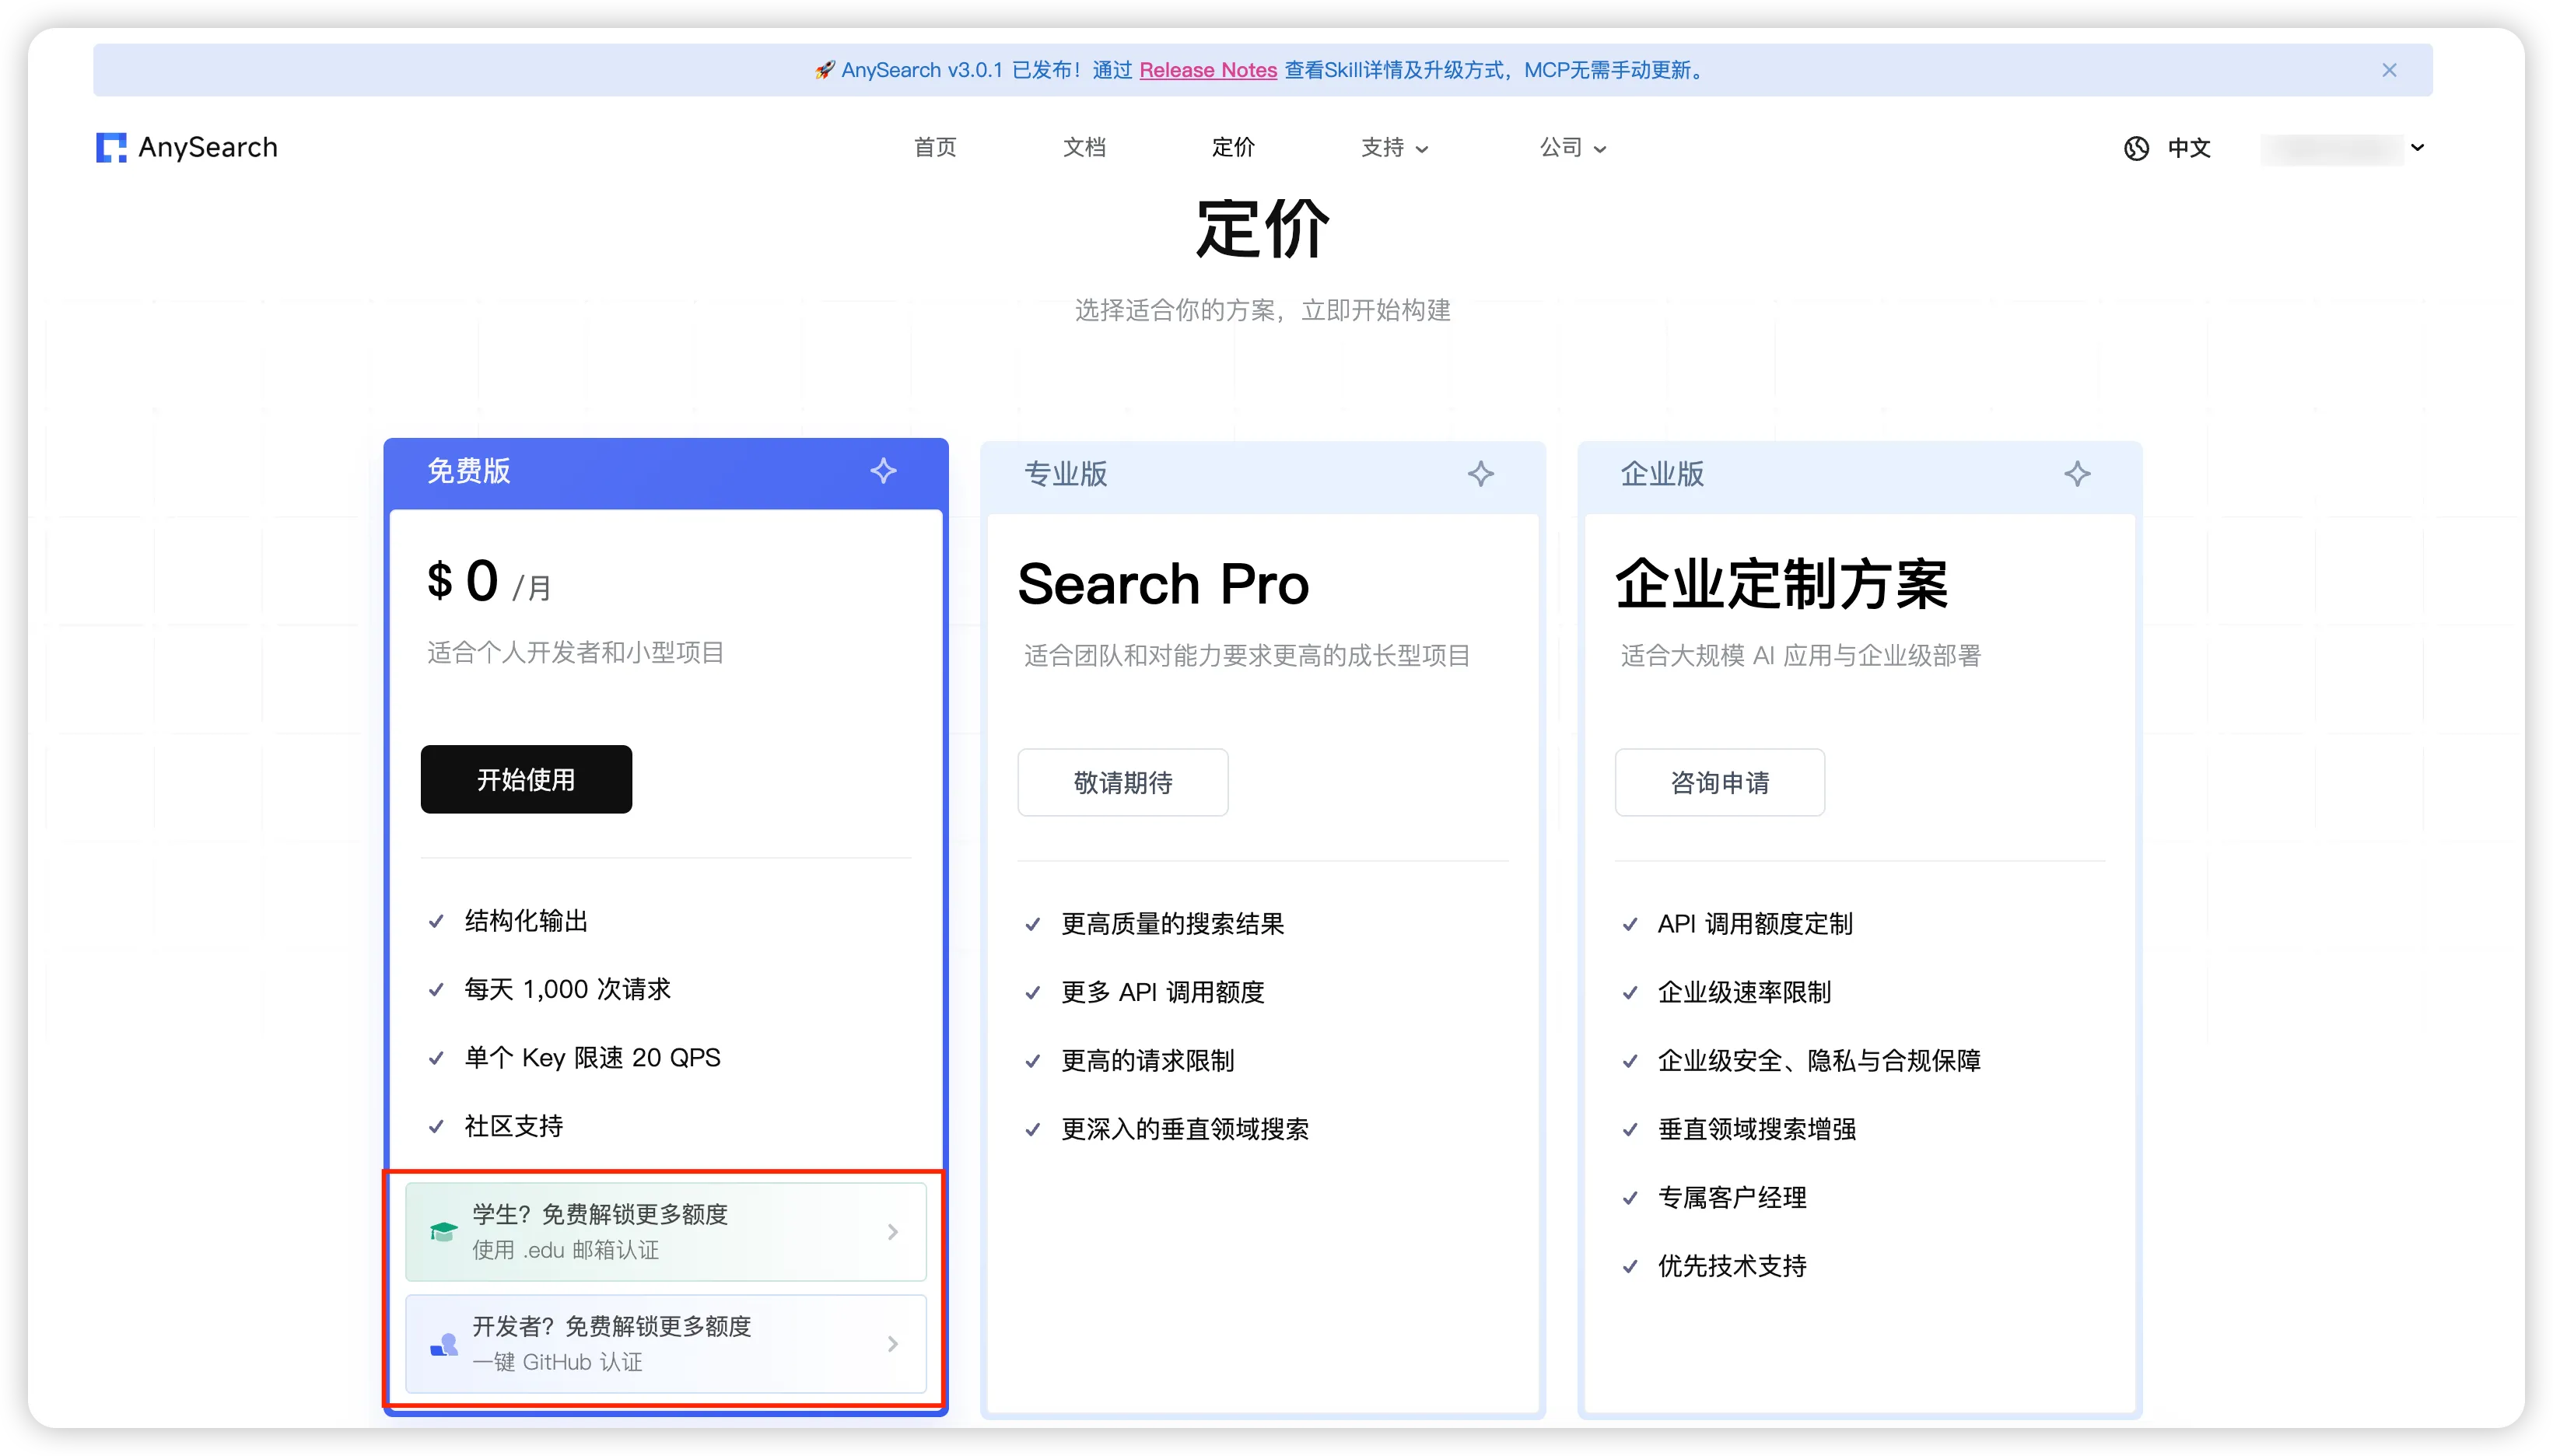Click the Search Pro title

point(1163,584)
